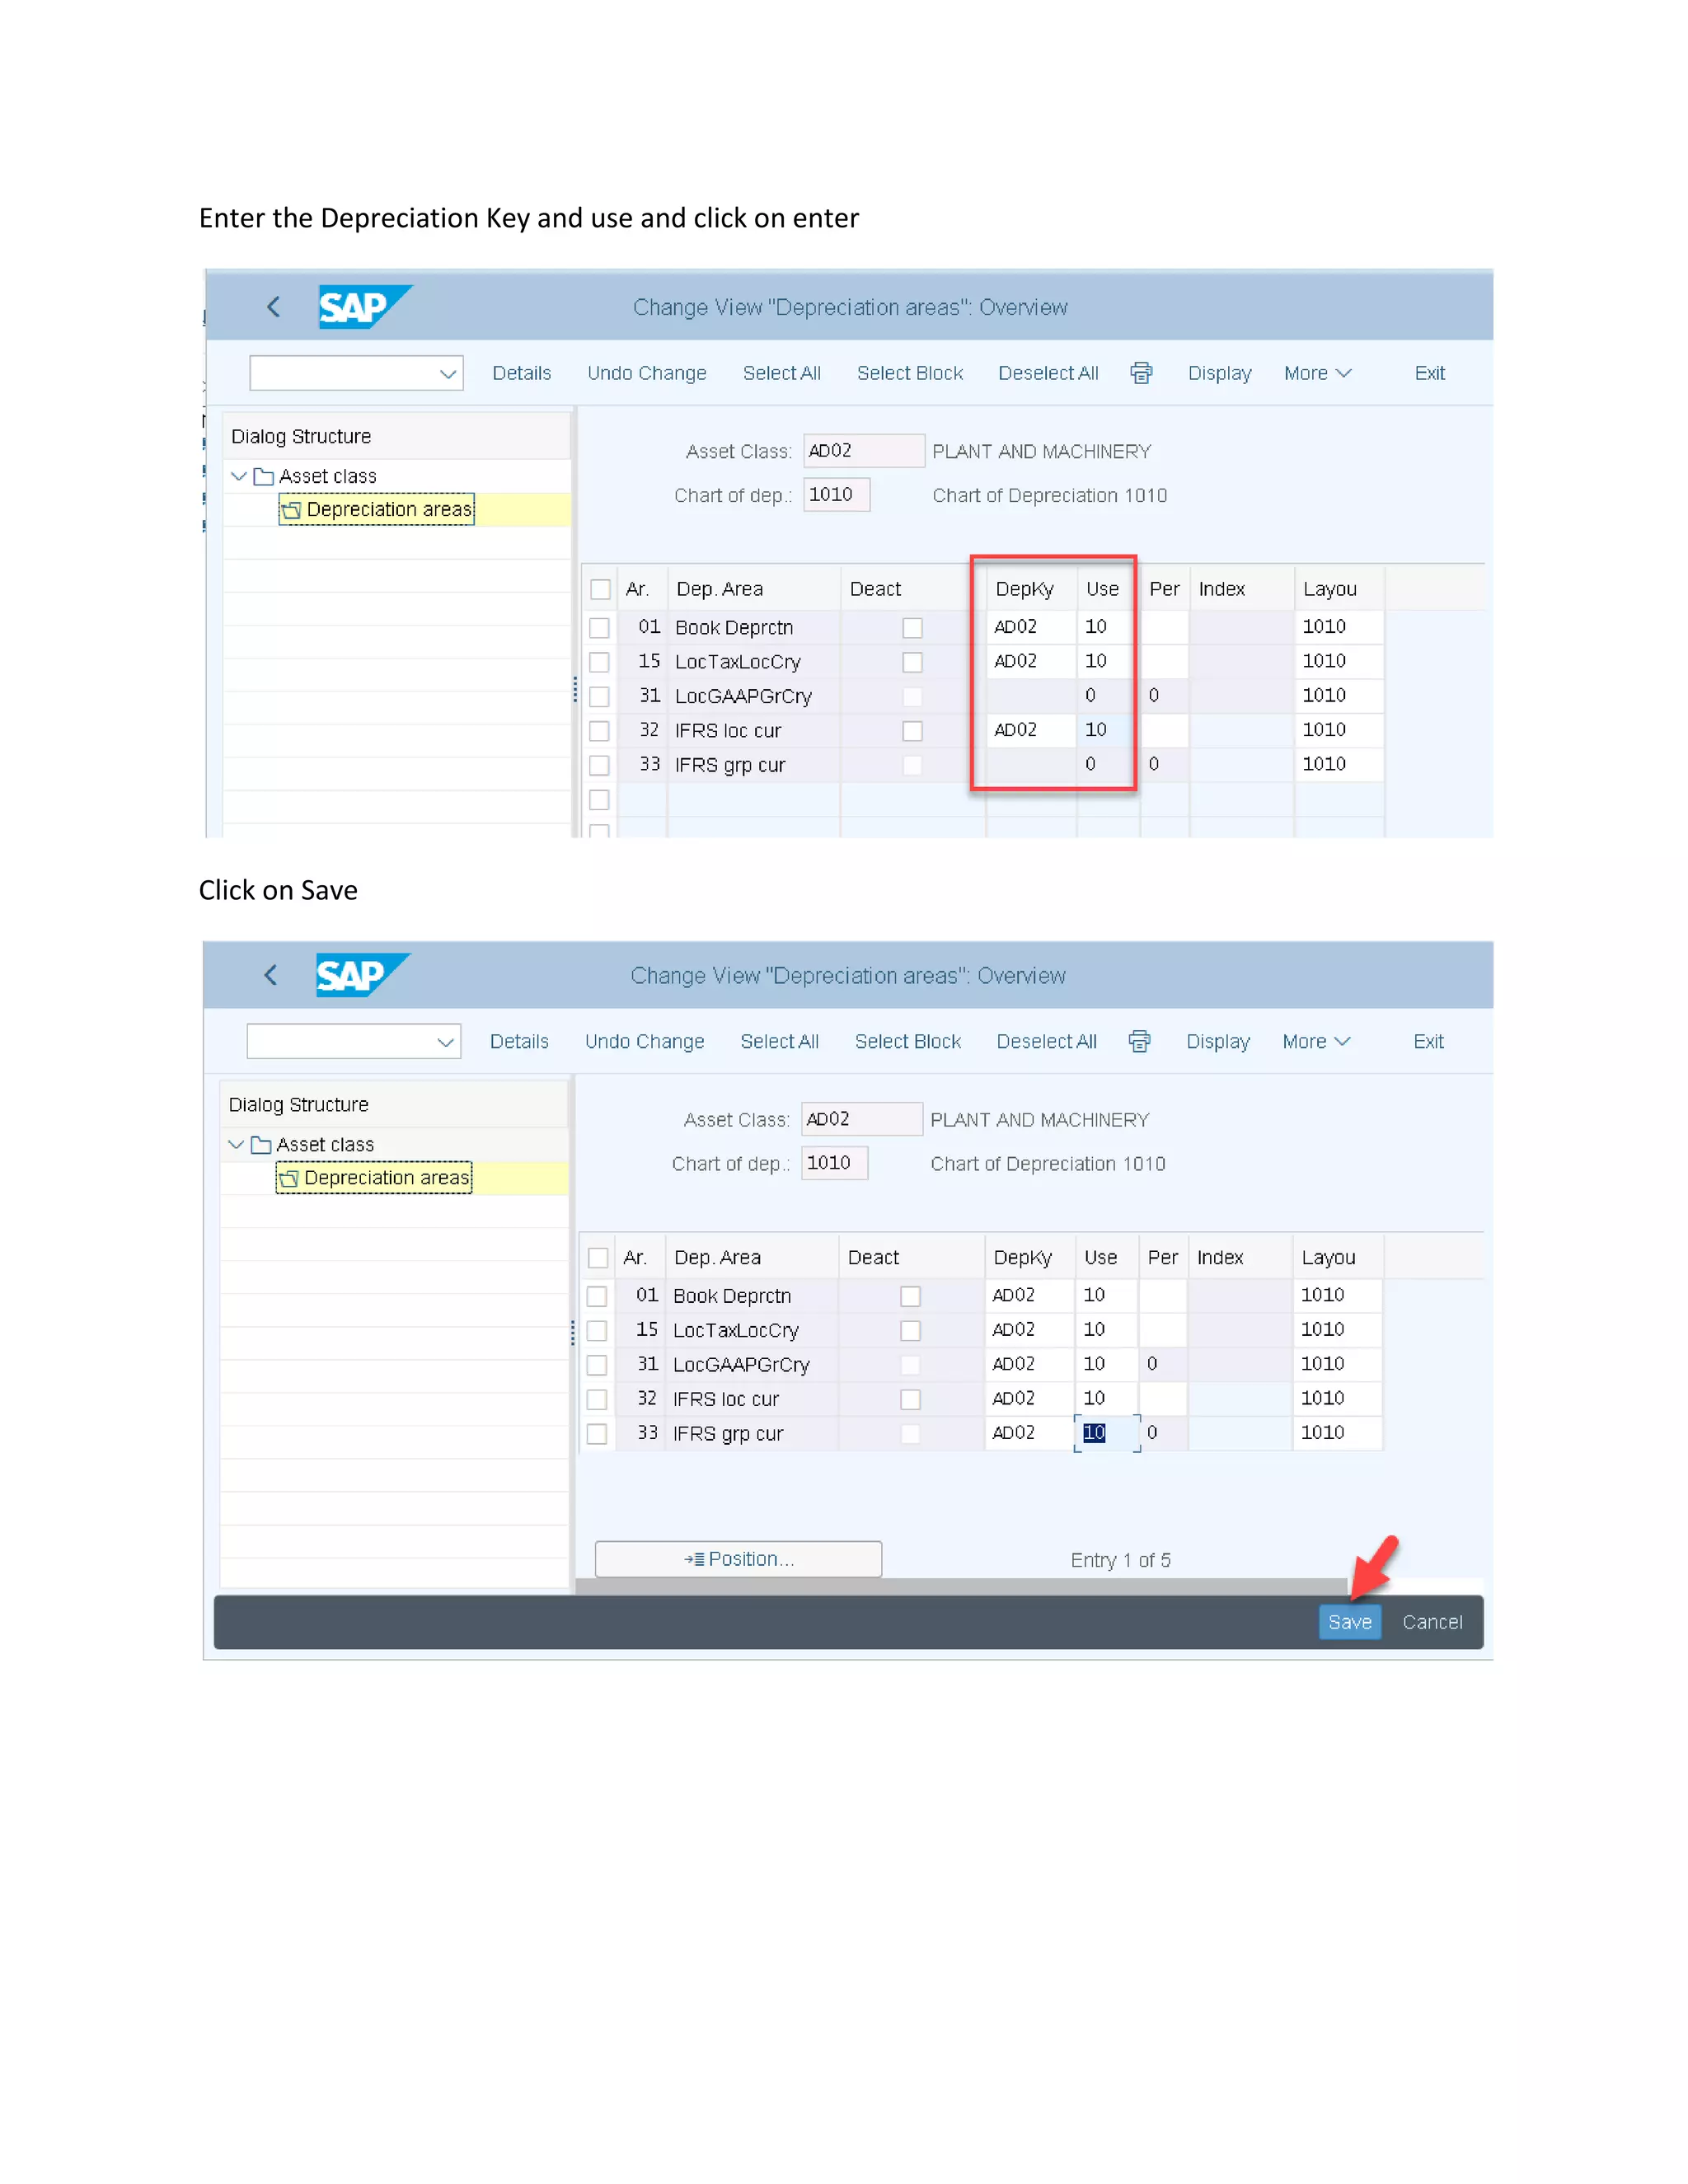Click the Position... button
Image resolution: width=1688 pixels, height=2184 pixels.
tap(738, 1559)
